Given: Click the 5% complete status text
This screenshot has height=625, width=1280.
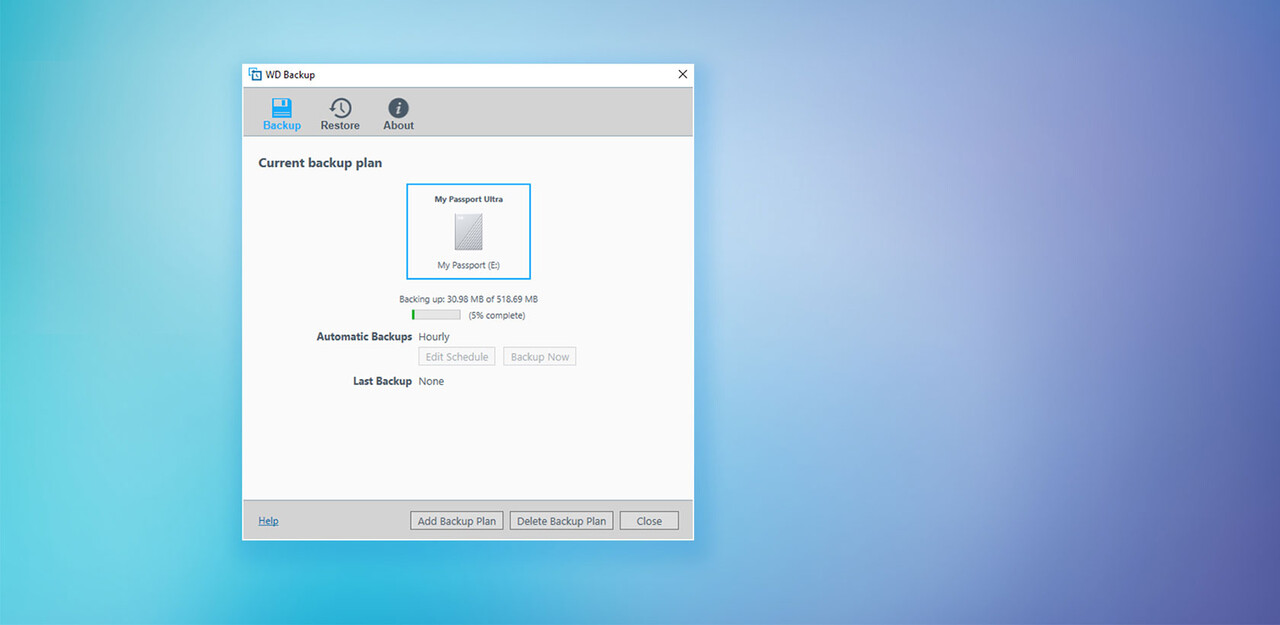Looking at the screenshot, I should (x=496, y=316).
